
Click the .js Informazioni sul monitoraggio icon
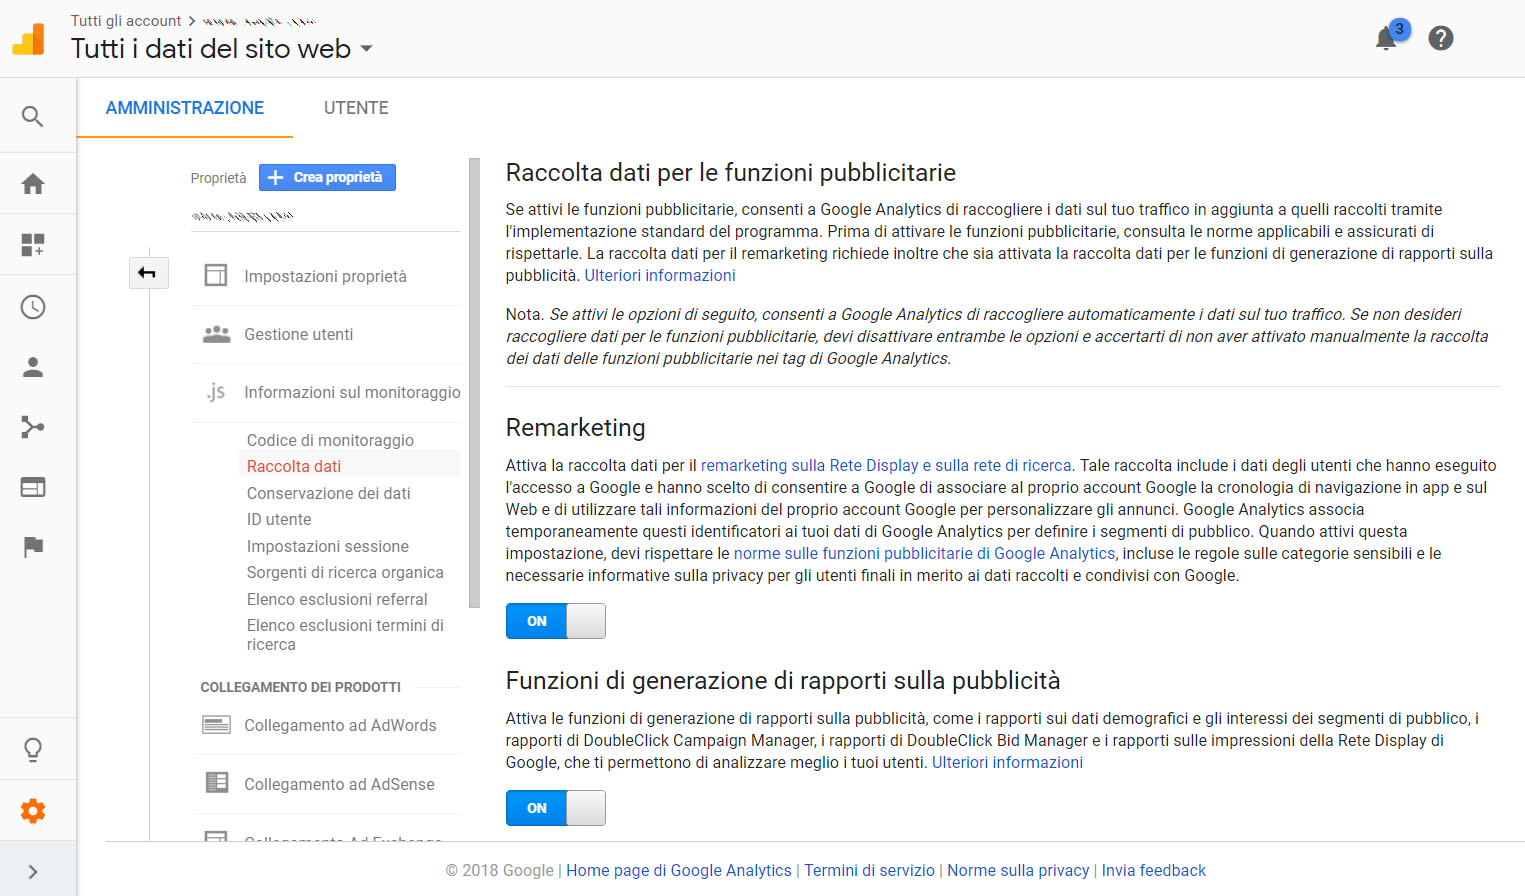[216, 392]
